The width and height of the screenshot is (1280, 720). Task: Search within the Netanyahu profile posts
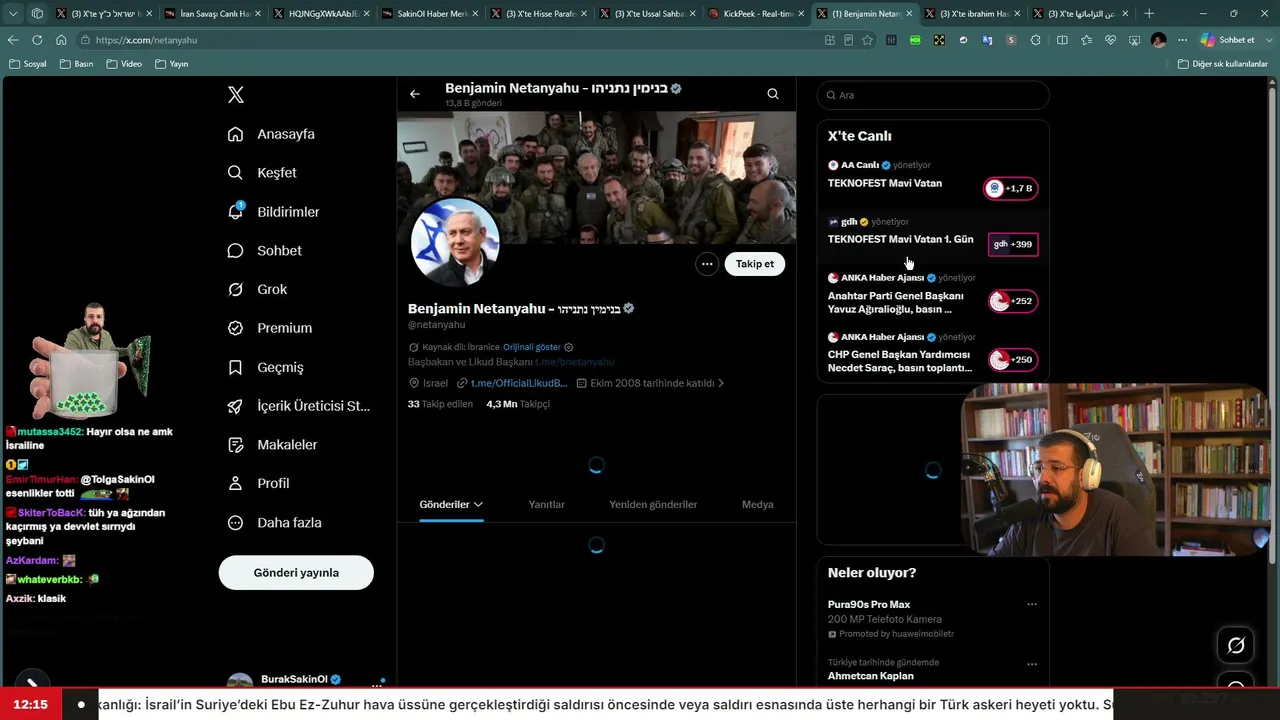pyautogui.click(x=773, y=94)
